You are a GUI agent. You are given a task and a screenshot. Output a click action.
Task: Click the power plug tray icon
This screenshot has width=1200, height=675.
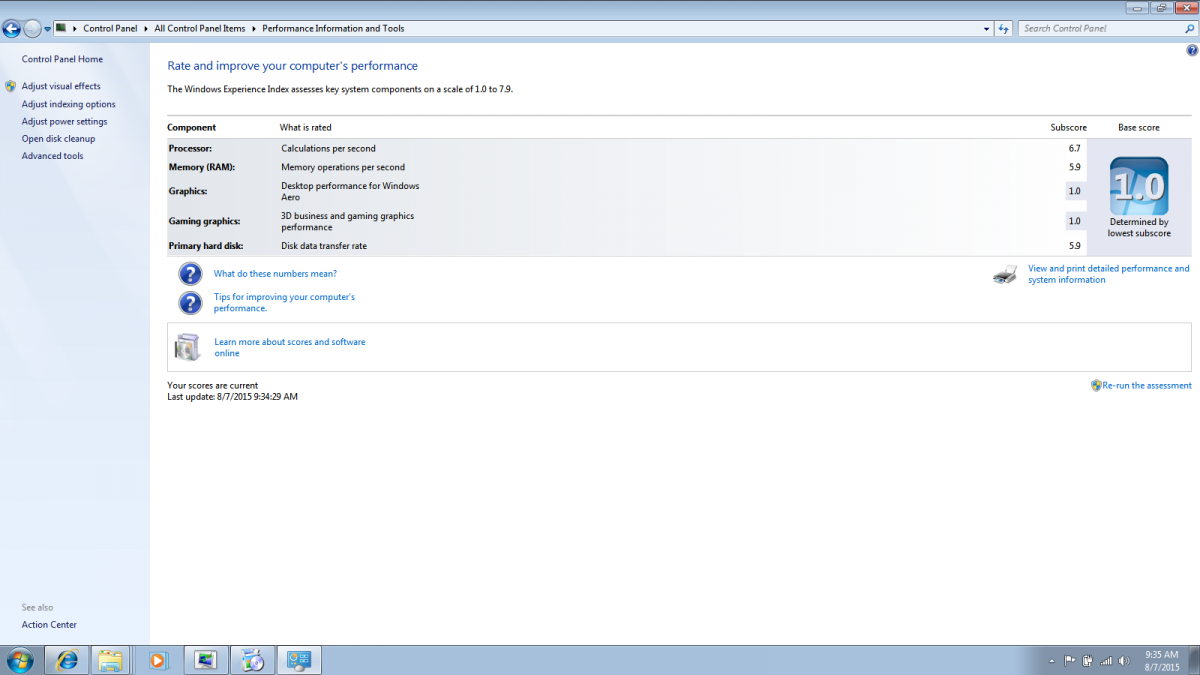pyautogui.click(x=1088, y=661)
